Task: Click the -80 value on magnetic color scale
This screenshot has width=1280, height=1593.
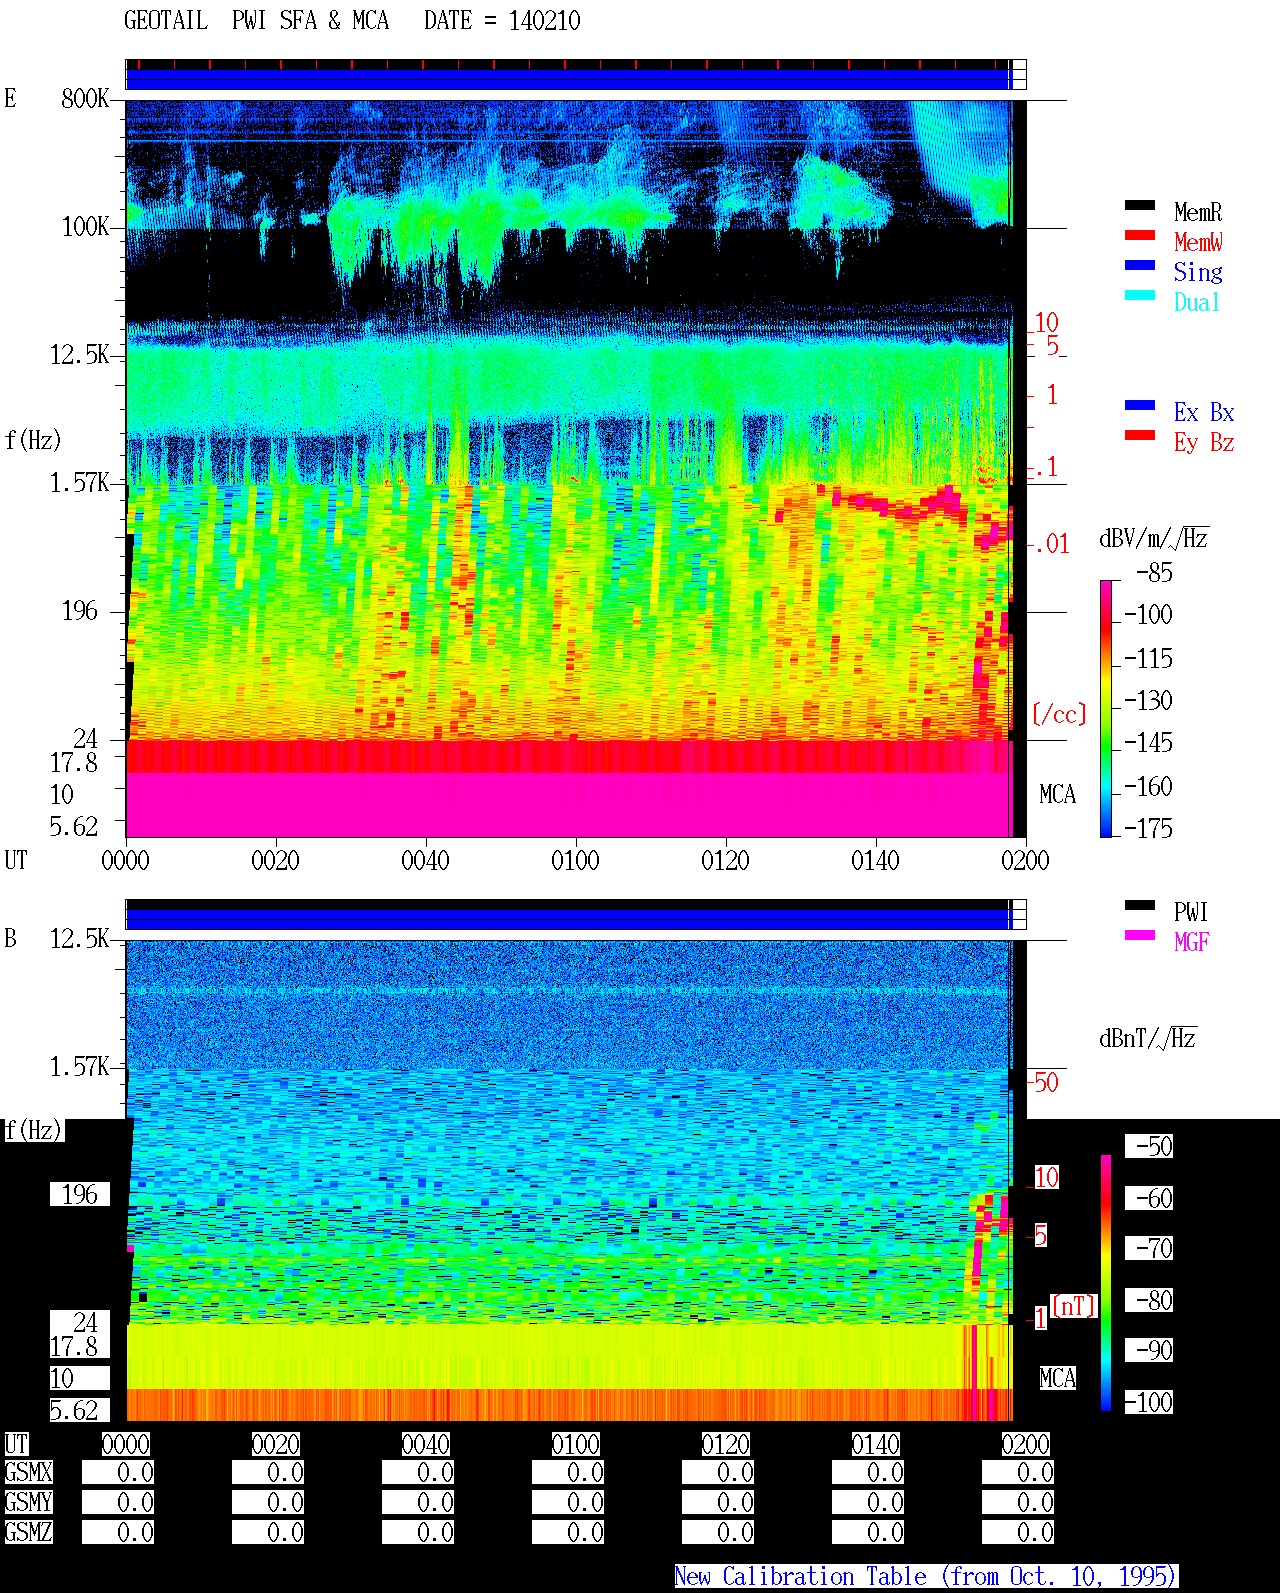Action: (x=1149, y=1300)
